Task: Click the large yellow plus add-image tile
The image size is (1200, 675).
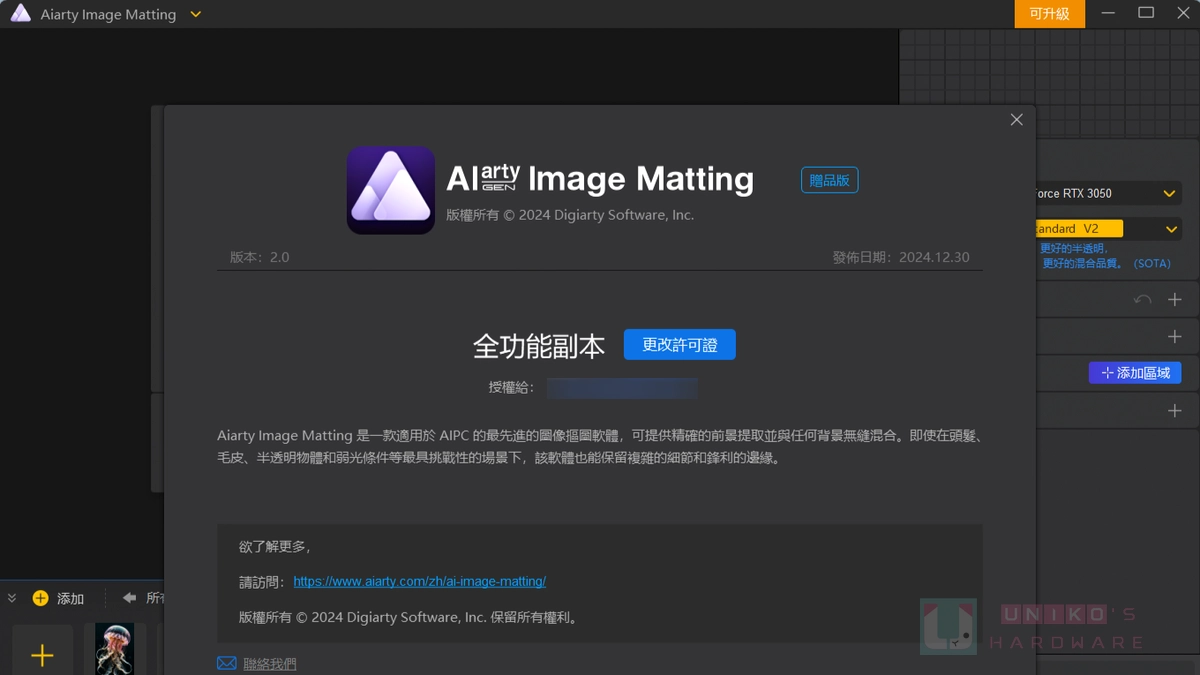Action: (42, 655)
